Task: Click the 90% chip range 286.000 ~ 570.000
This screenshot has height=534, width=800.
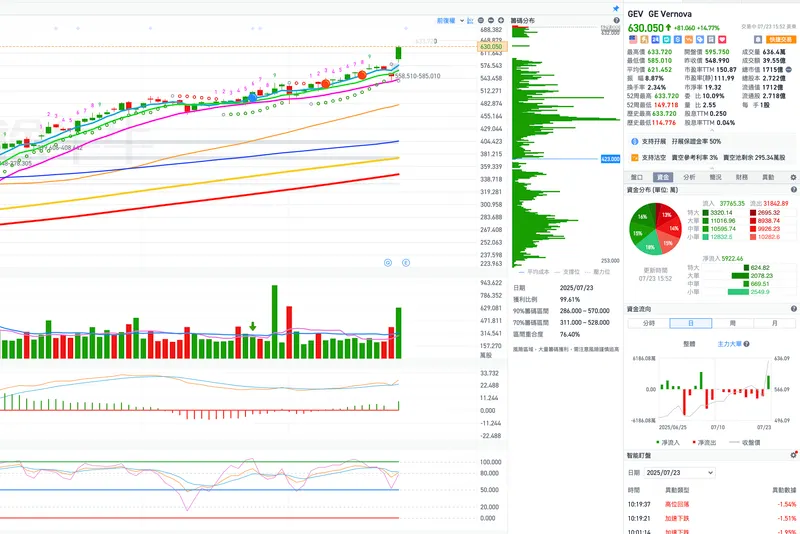Action: 584,311
